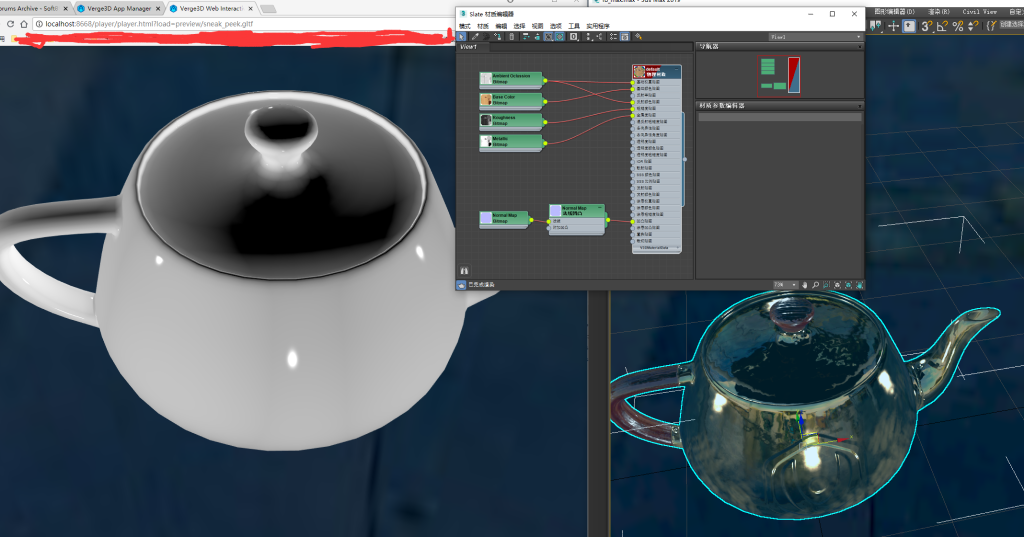
Task: Open the 模式 menu in Slate editor
Action: (464, 26)
